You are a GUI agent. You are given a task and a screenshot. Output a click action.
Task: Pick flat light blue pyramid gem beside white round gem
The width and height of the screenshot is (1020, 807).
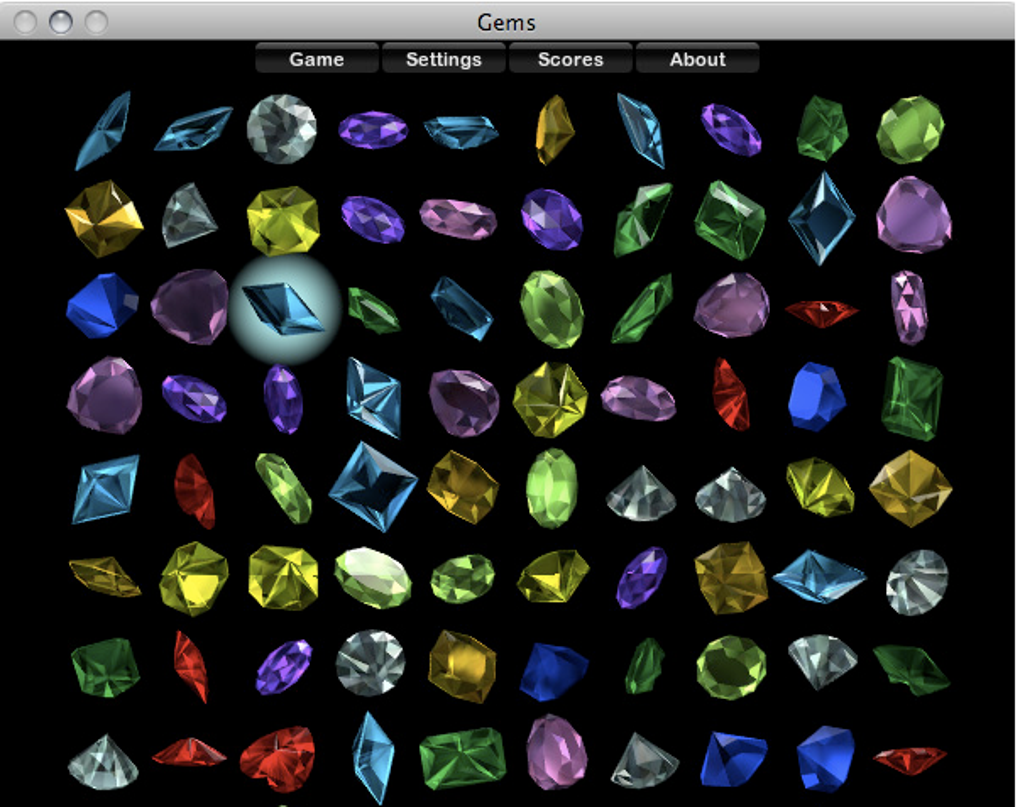pos(819,576)
